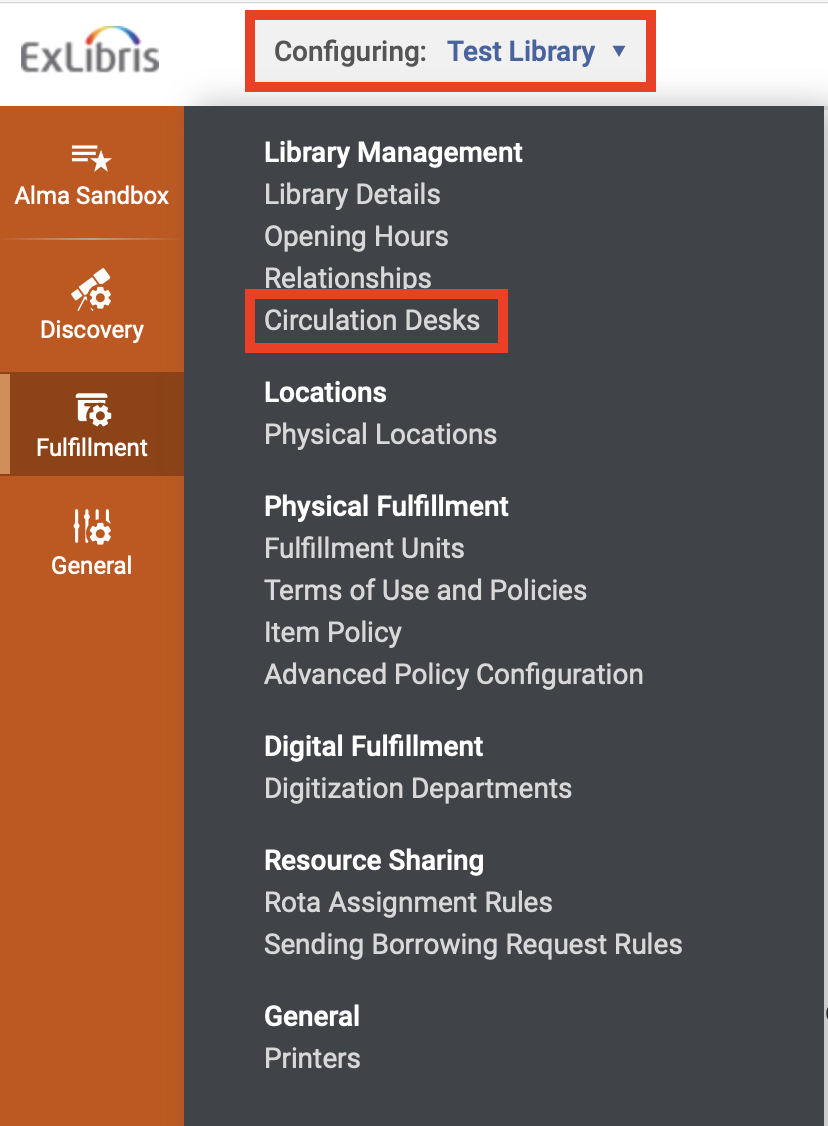Click the Alma Sandbox star list icon
The image size is (828, 1126).
pyautogui.click(x=91, y=157)
